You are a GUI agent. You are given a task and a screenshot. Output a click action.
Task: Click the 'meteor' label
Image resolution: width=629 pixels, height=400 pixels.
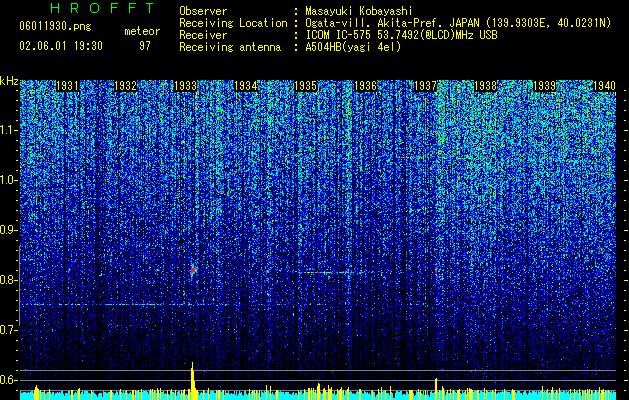[142, 31]
